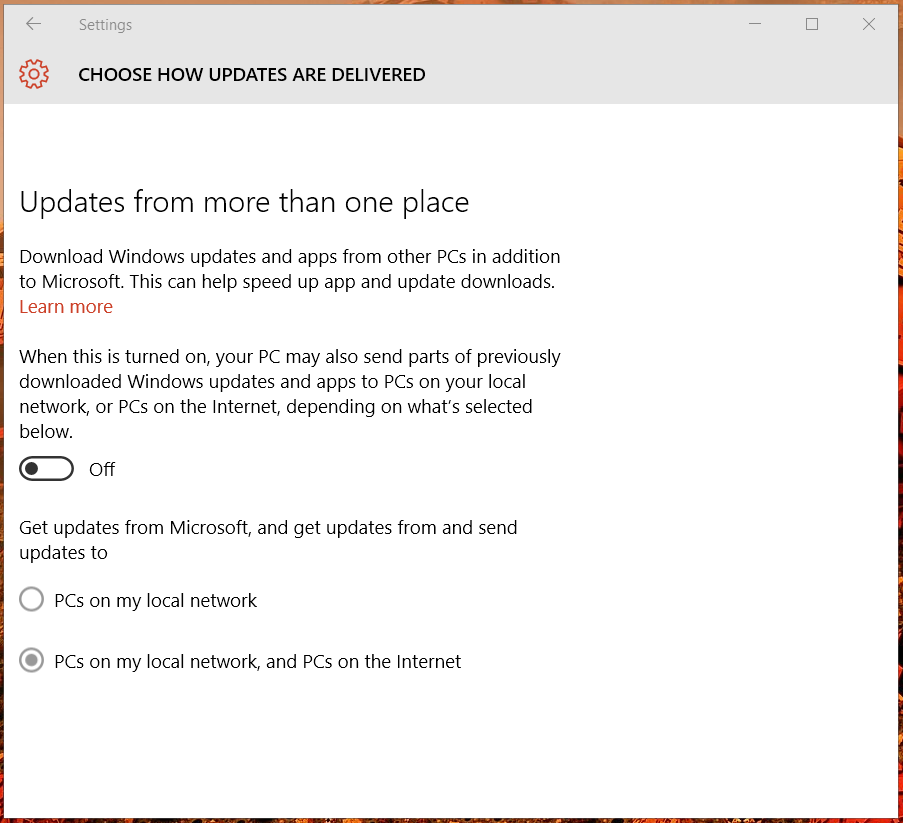Screen dimensions: 903x823
Task: Click the 'Updates from more than one place' heading
Action: coord(244,203)
